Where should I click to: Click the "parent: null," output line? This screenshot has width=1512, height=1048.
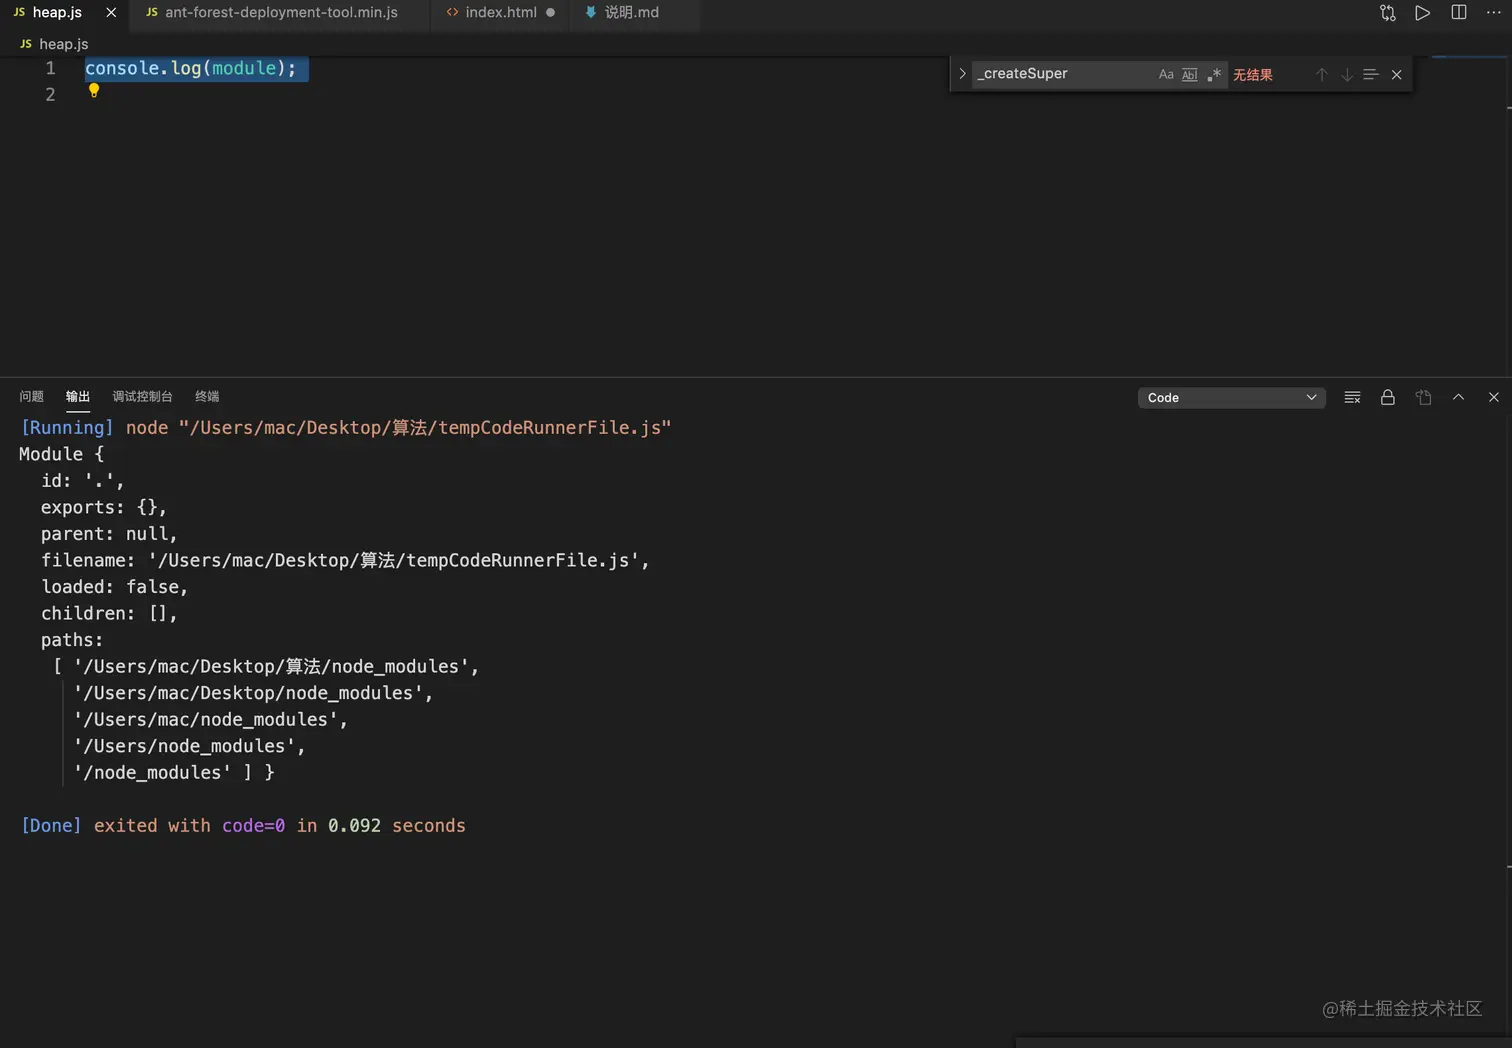point(109,534)
